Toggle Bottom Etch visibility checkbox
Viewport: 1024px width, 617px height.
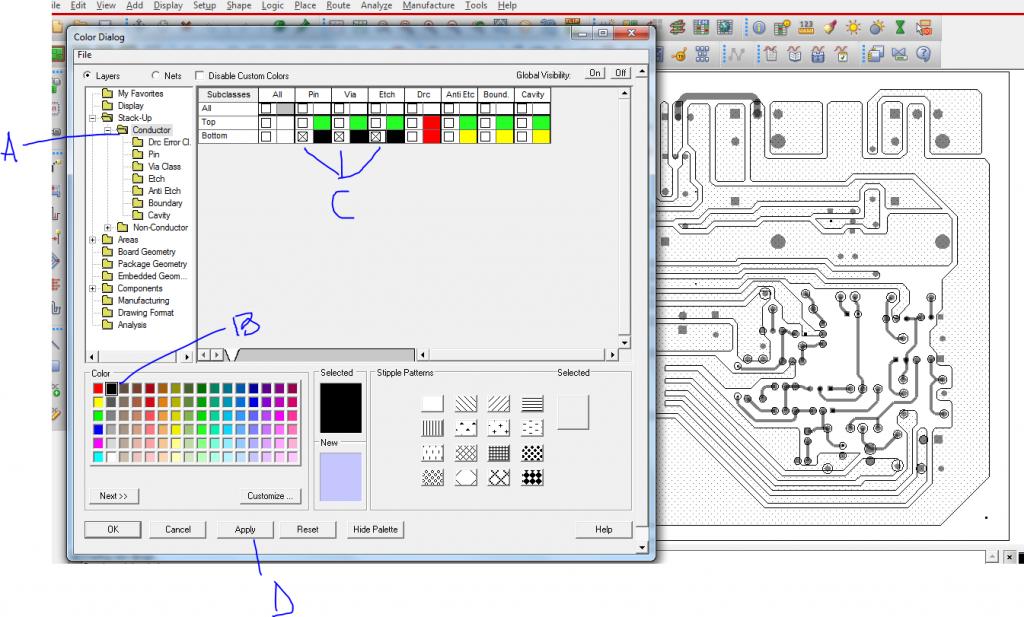(x=376, y=136)
